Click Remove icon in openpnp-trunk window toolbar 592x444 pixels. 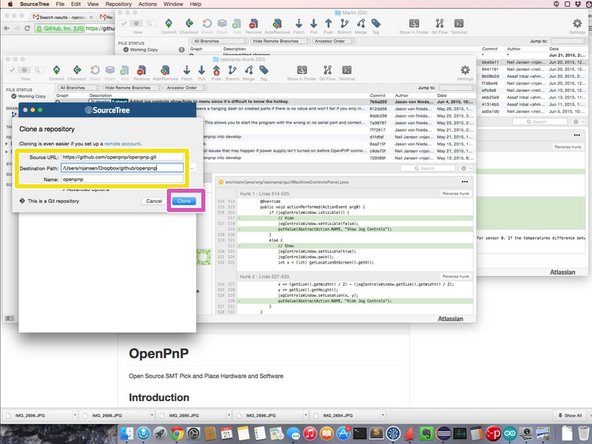click(x=142, y=70)
